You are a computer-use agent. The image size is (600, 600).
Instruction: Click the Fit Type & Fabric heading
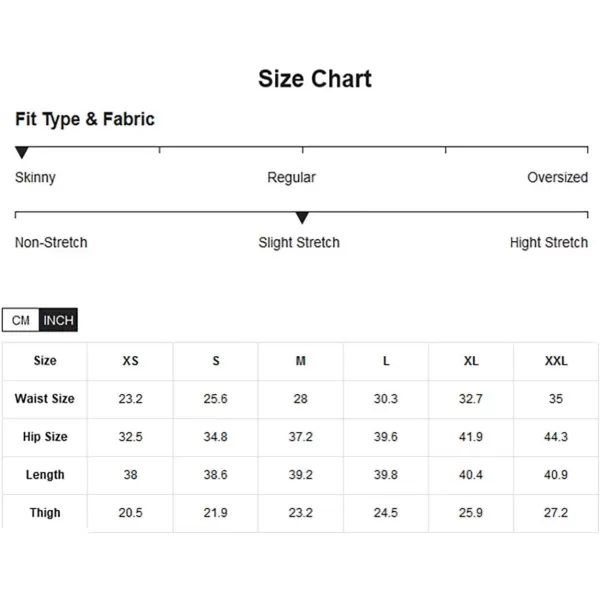point(85,119)
